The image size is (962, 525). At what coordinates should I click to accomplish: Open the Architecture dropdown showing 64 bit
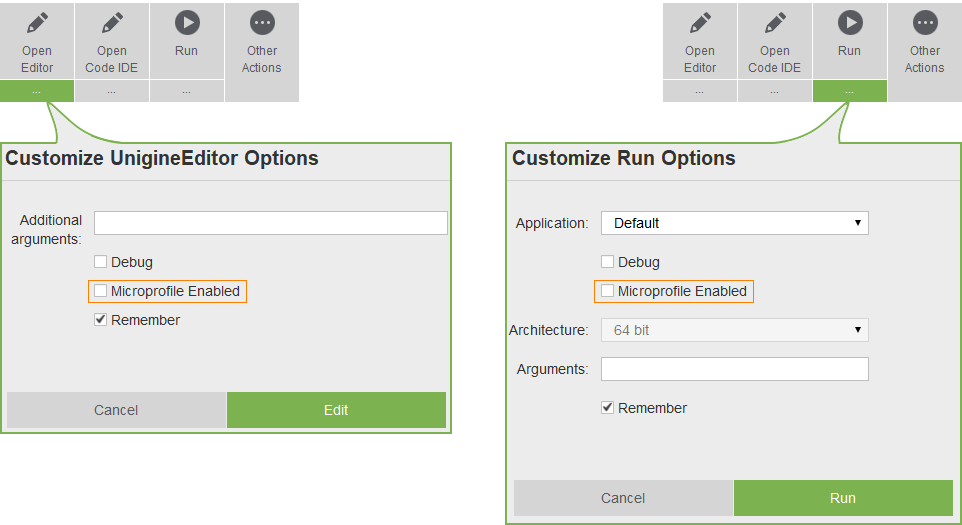pos(735,330)
